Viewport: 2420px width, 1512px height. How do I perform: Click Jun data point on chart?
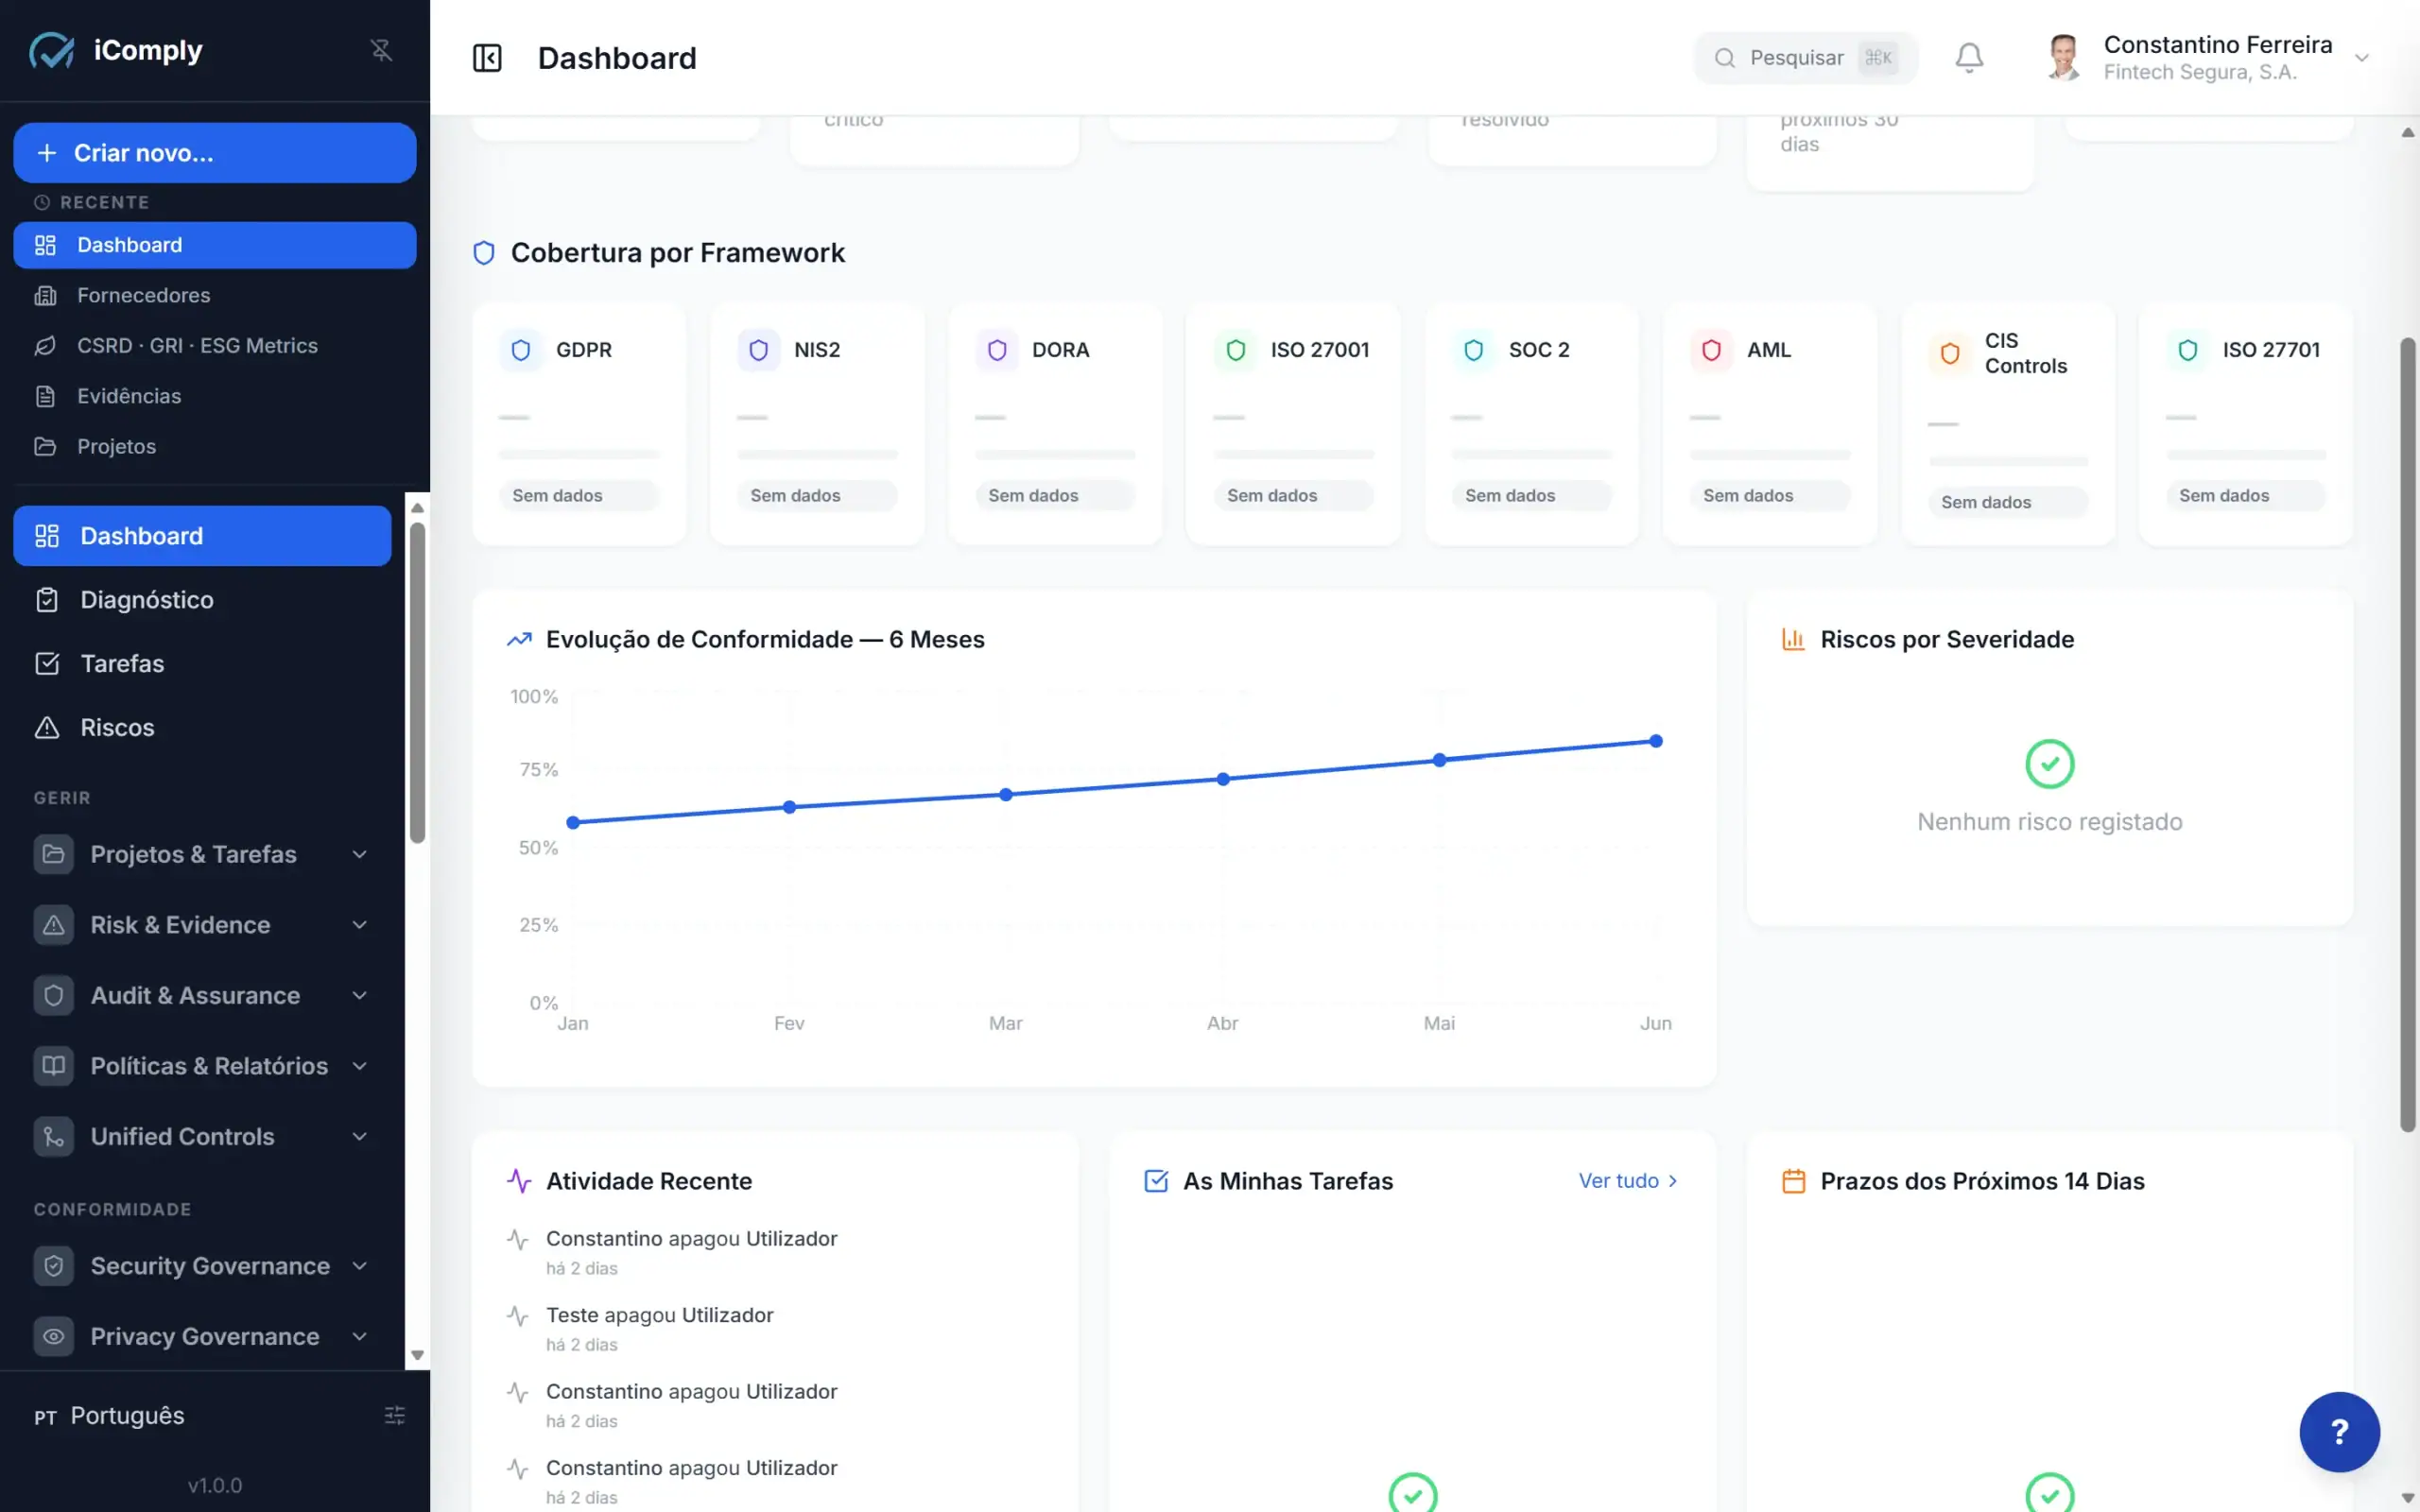pyautogui.click(x=1656, y=741)
